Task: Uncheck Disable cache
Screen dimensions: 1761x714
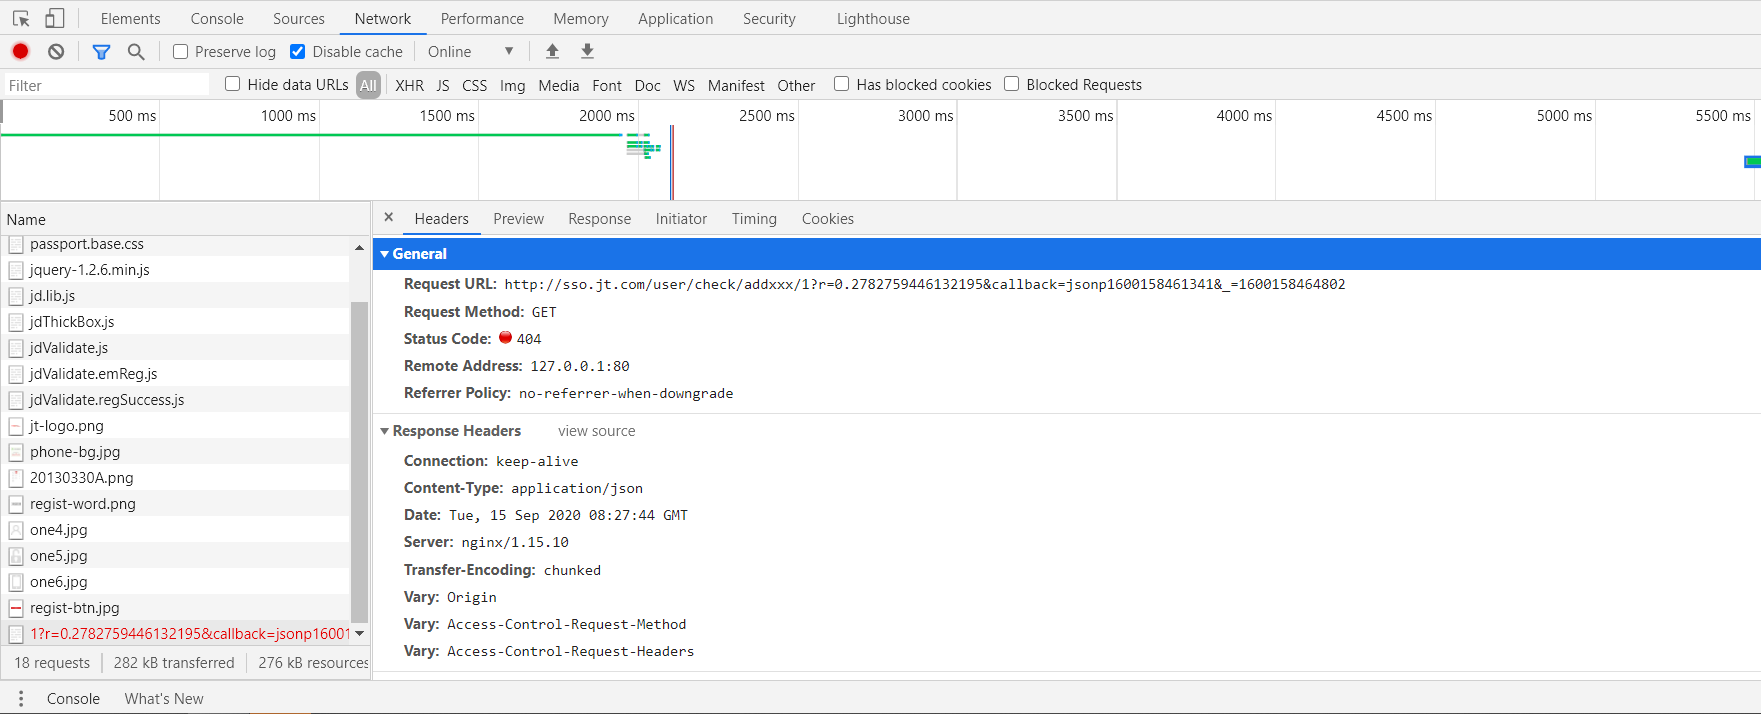Action: tap(297, 51)
